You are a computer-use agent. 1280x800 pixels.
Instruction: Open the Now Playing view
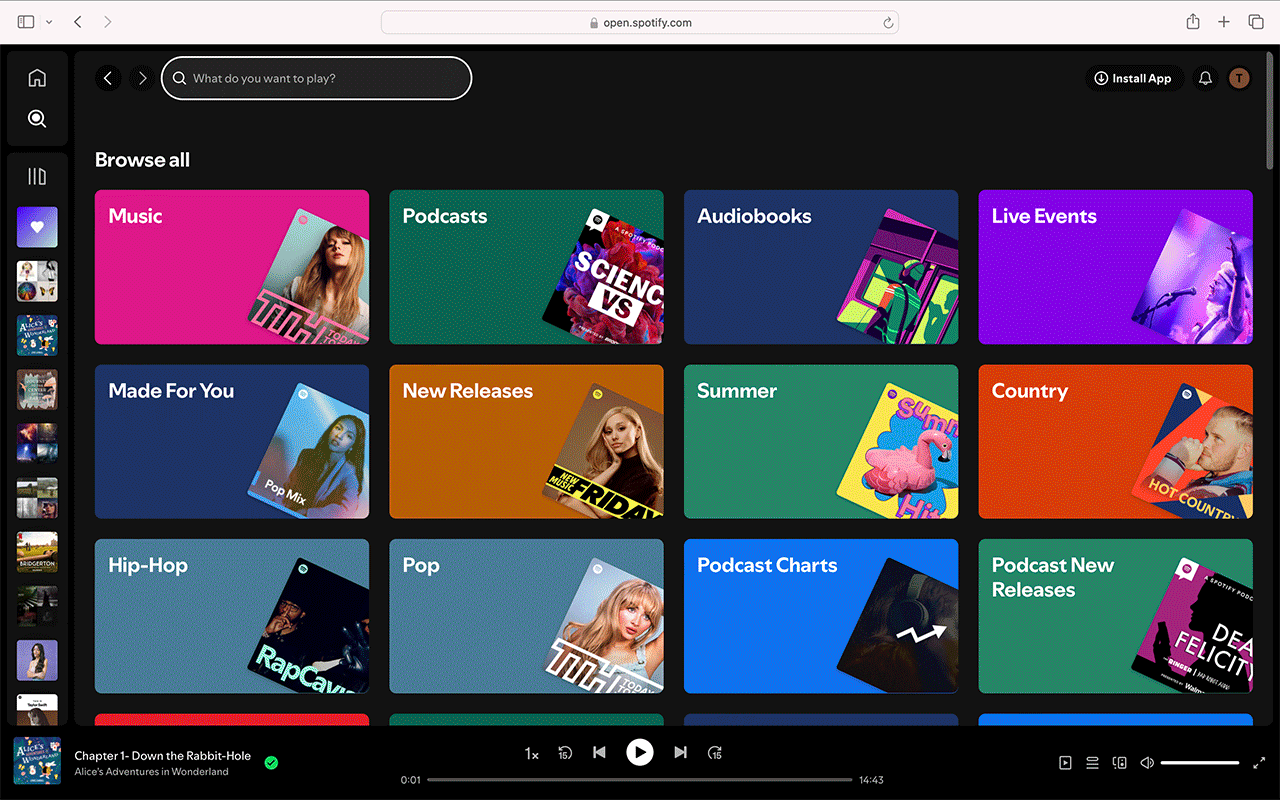pyautogui.click(x=1065, y=762)
